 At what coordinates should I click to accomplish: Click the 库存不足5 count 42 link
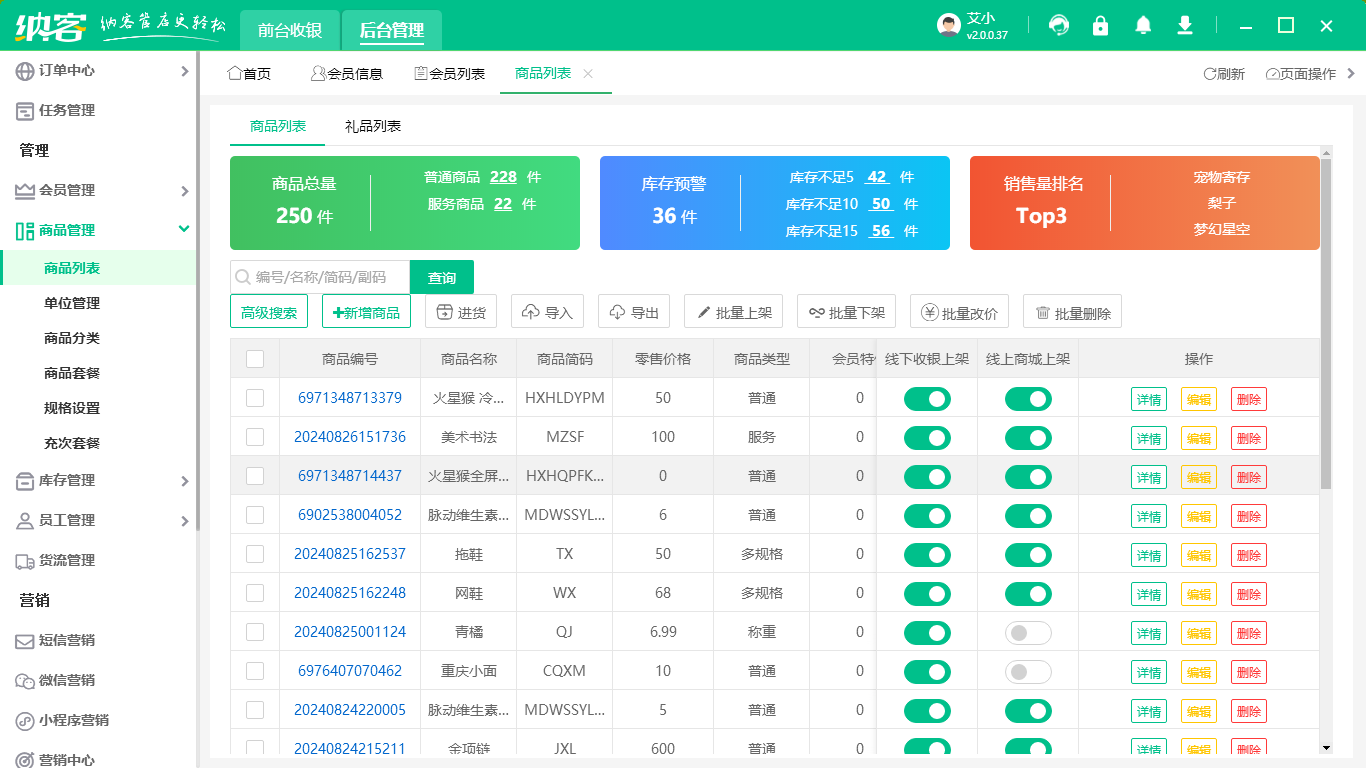877,177
